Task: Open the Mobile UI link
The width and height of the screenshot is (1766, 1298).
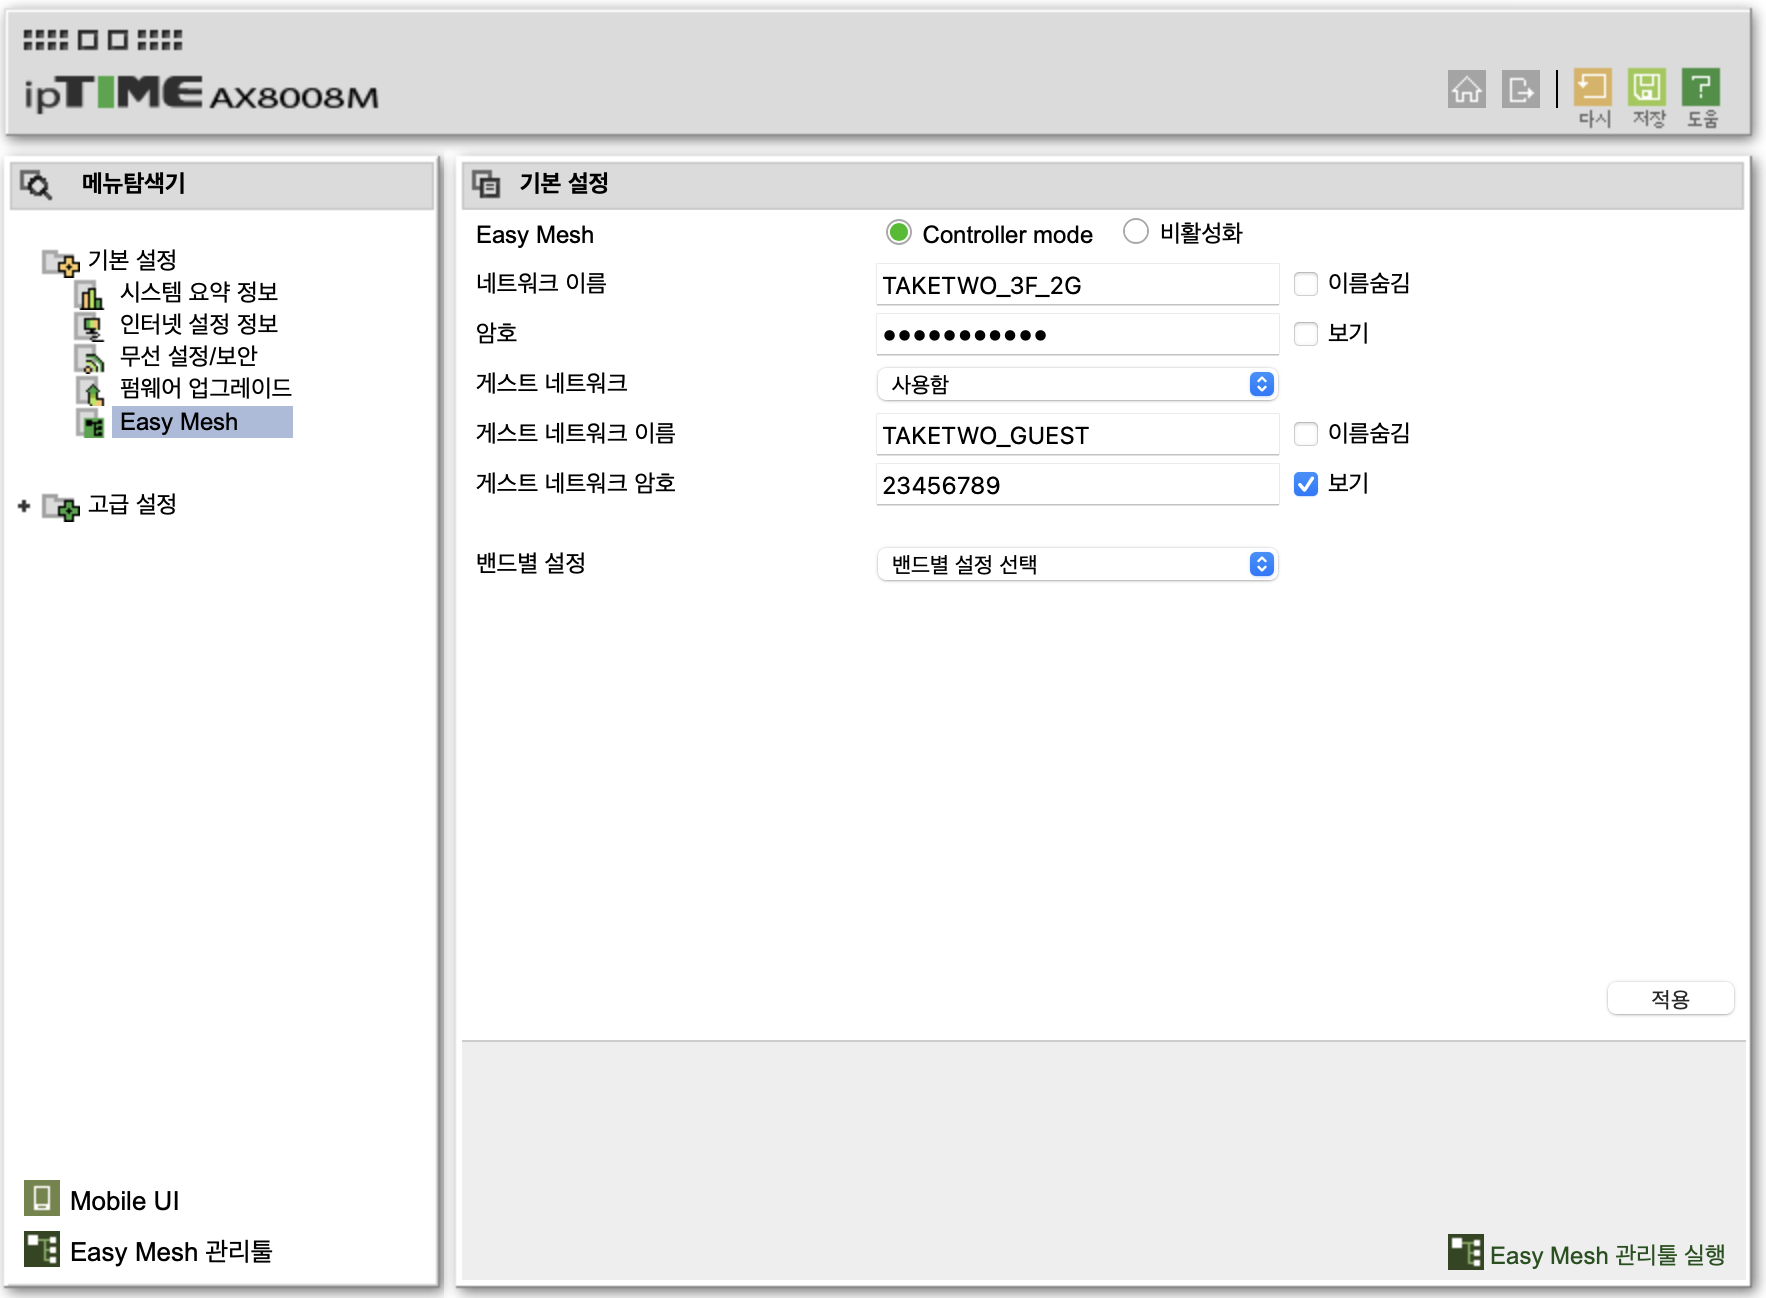Action: click(x=124, y=1201)
